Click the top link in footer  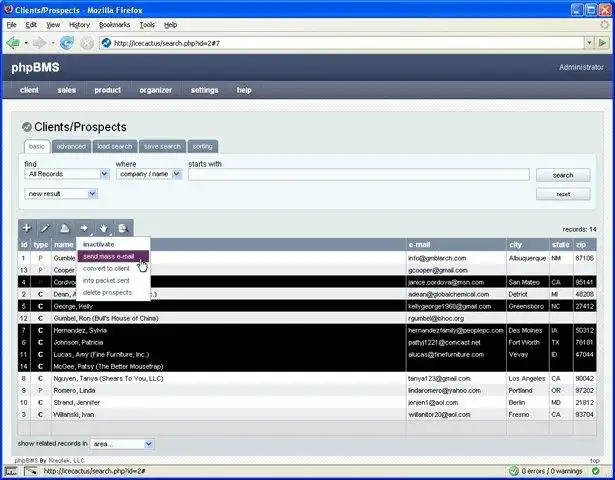pos(595,460)
